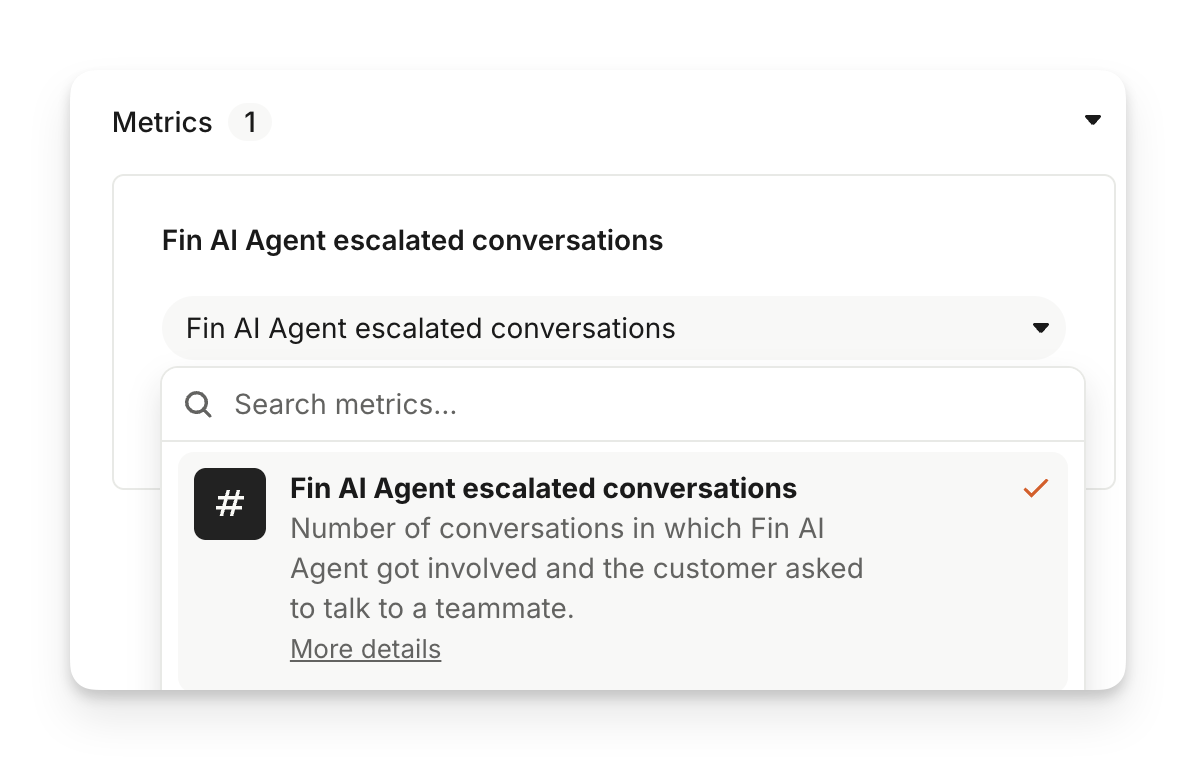Image resolution: width=1196 pixels, height=760 pixels.
Task: Click the metric description about teammate requests
Action: pos(576,568)
